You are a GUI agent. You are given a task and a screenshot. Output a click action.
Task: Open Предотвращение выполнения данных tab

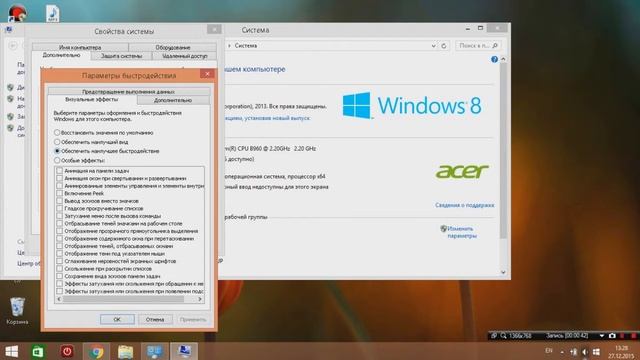tap(129, 91)
